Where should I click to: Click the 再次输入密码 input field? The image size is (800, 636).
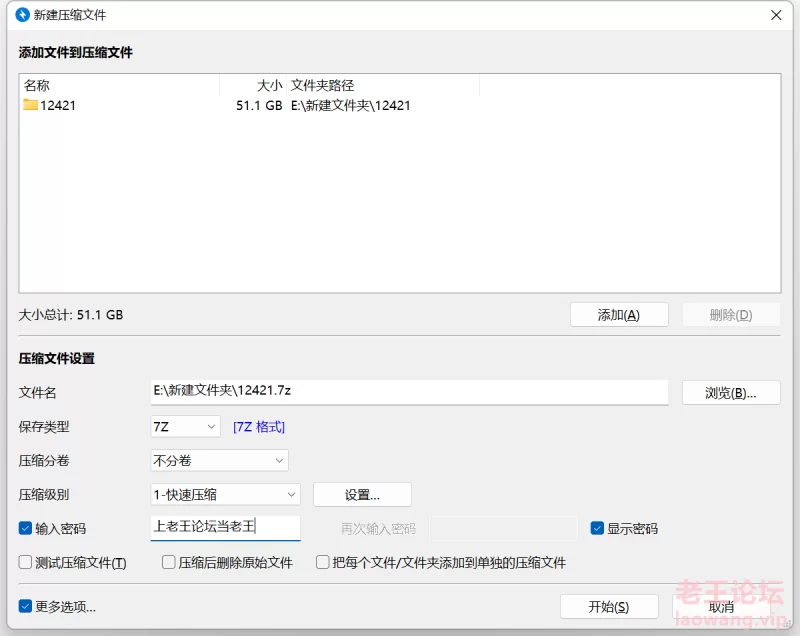(x=504, y=528)
